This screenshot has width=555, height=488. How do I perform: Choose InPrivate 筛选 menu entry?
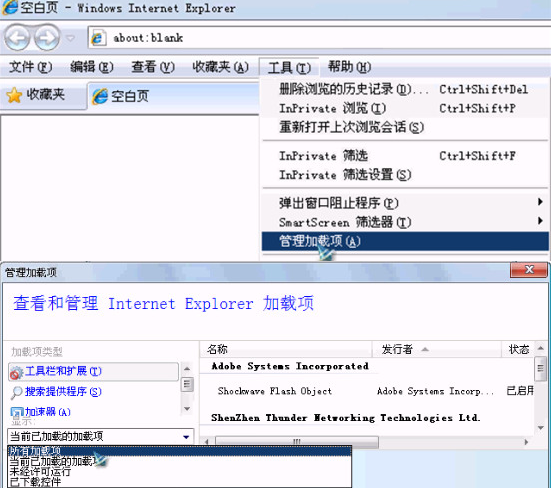click(405, 156)
